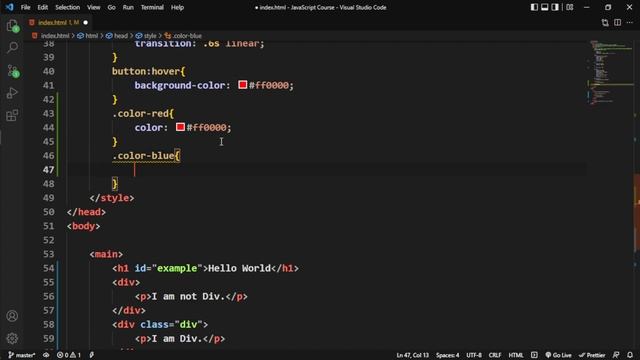Open the Accounts menu icon
The image size is (640, 360).
click(12, 316)
